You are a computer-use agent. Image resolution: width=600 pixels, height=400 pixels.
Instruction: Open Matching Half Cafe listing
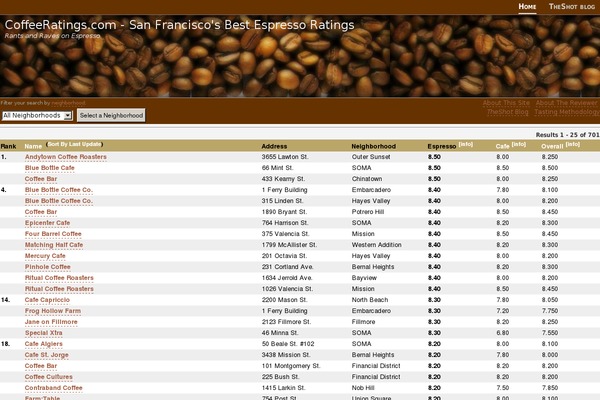tap(54, 245)
